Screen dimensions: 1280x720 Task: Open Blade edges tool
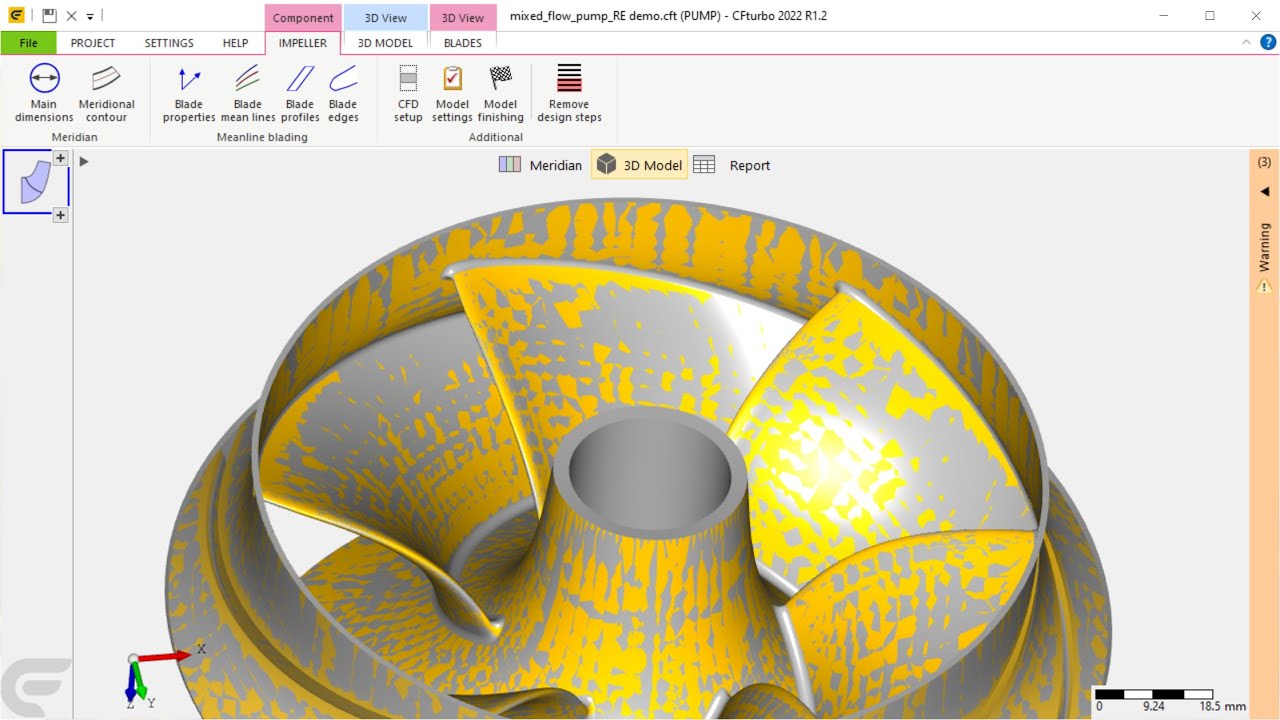343,93
